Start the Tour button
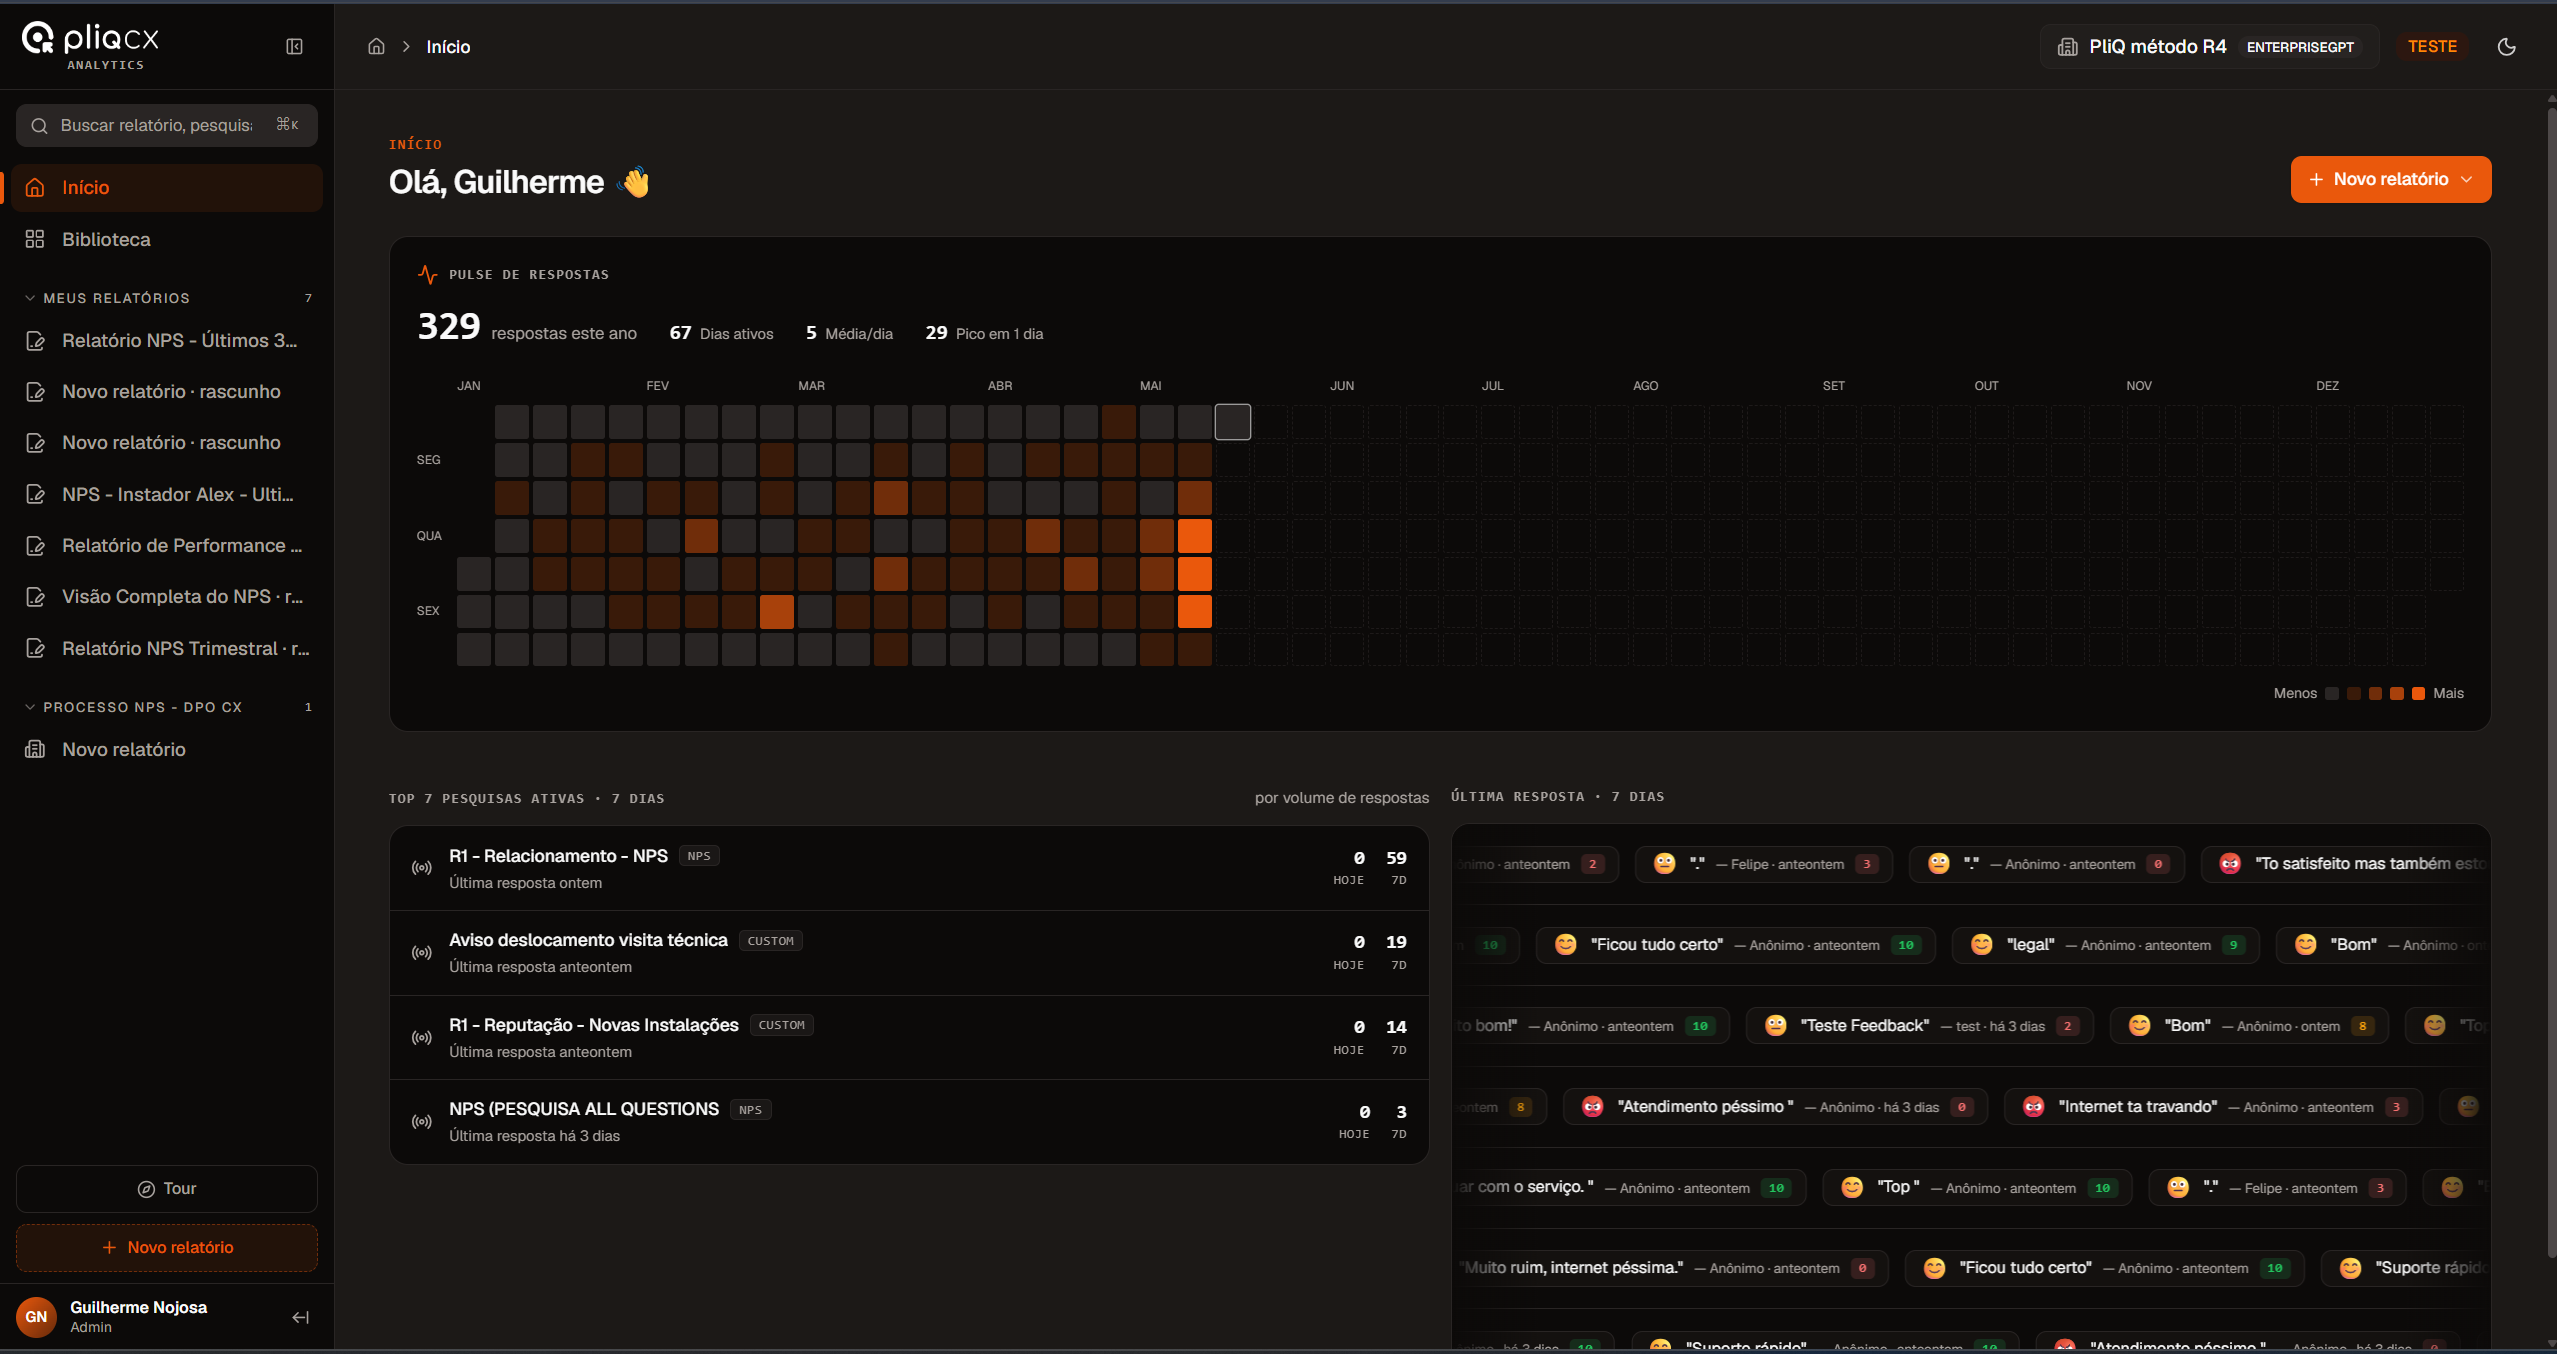 (x=167, y=1188)
